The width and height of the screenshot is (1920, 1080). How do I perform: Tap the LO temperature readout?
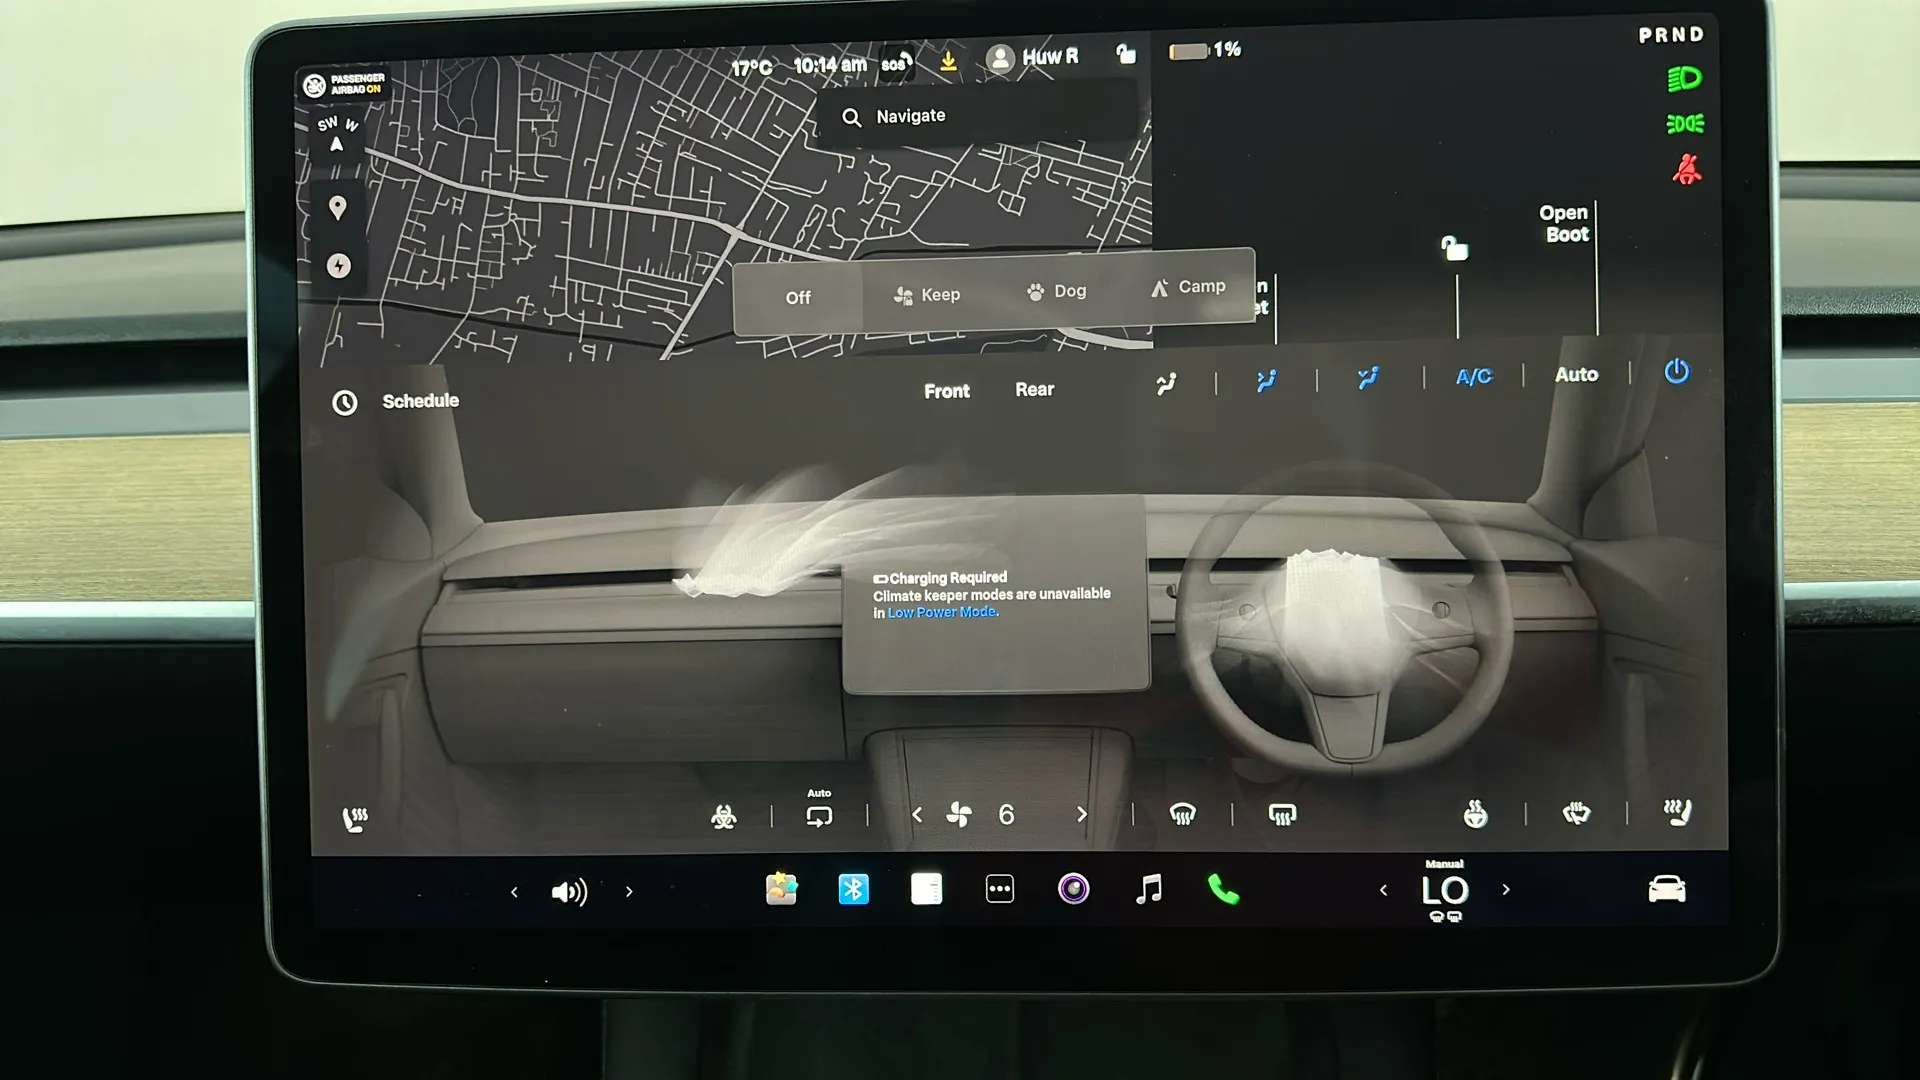coord(1445,889)
